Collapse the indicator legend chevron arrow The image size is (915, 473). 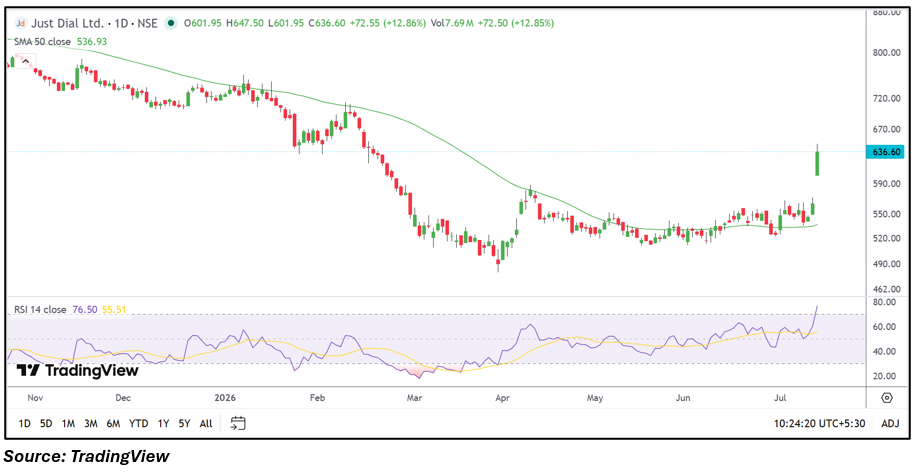(26, 61)
